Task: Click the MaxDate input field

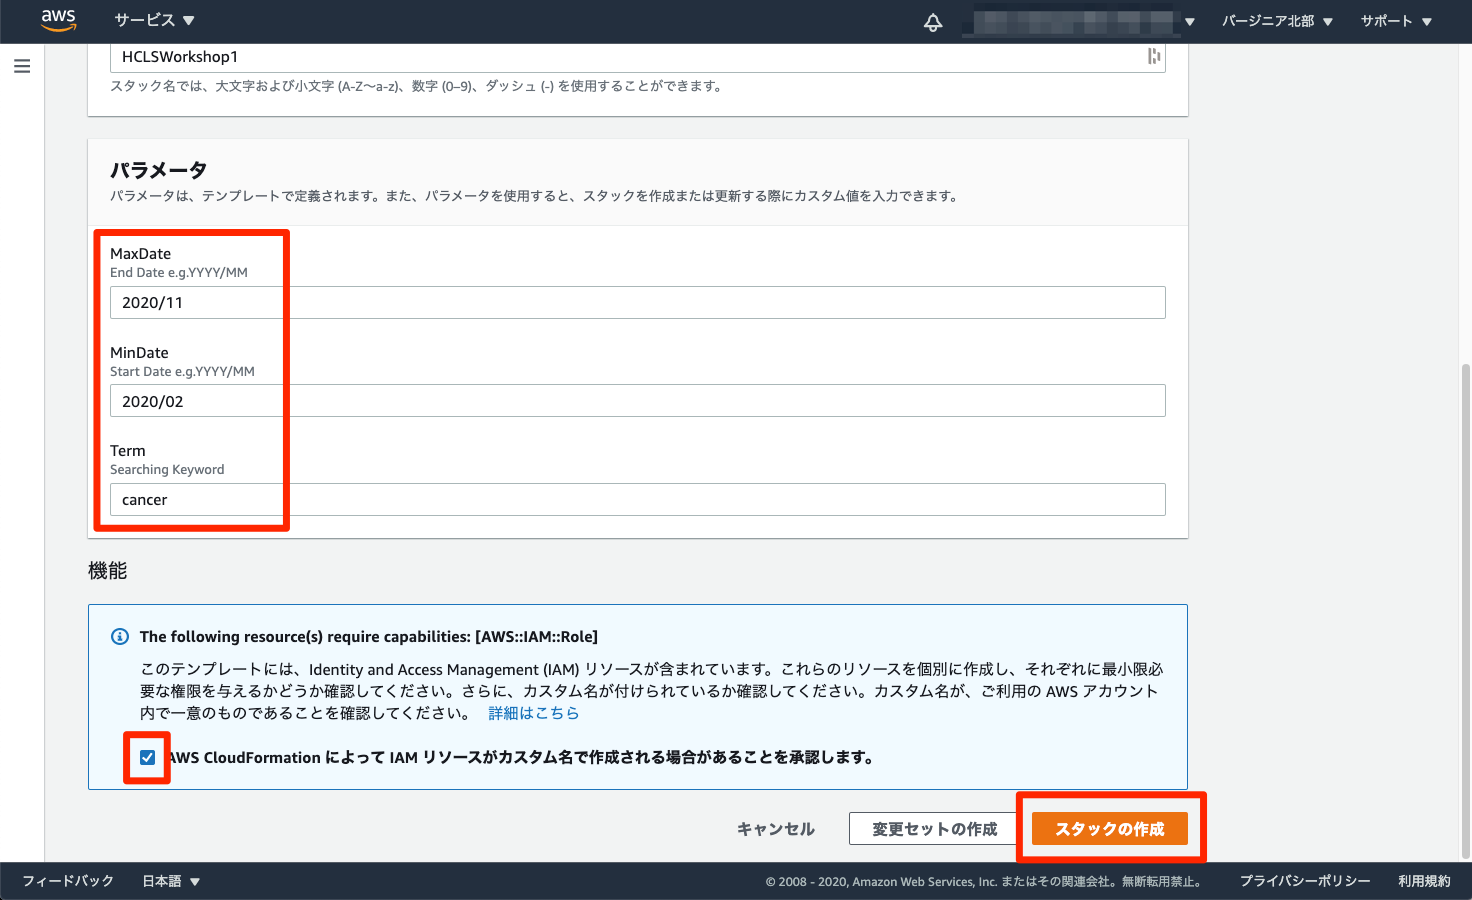Action: click(638, 303)
